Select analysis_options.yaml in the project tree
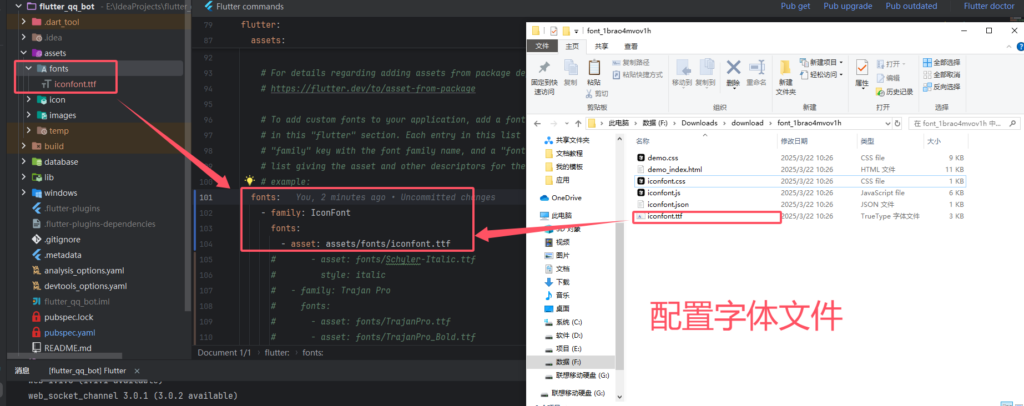 point(84,270)
